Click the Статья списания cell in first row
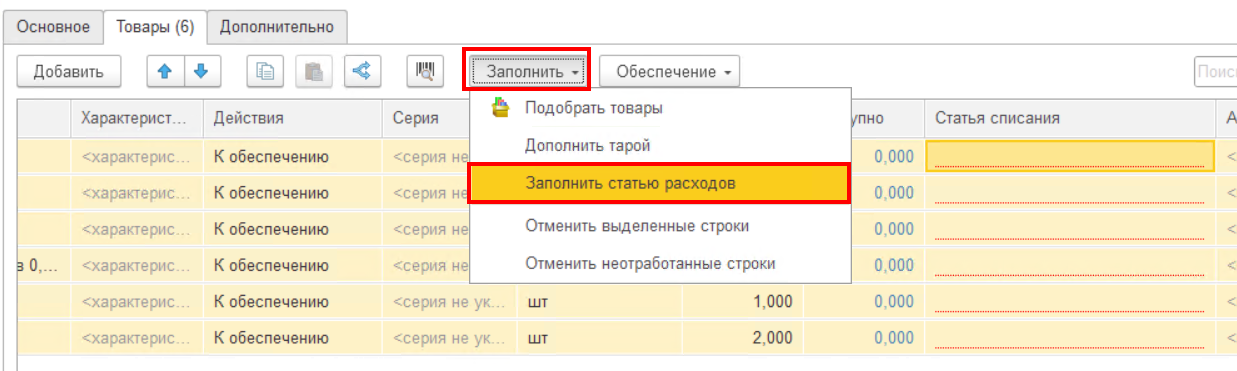Screen dimensions: 1237x371 (1069, 156)
